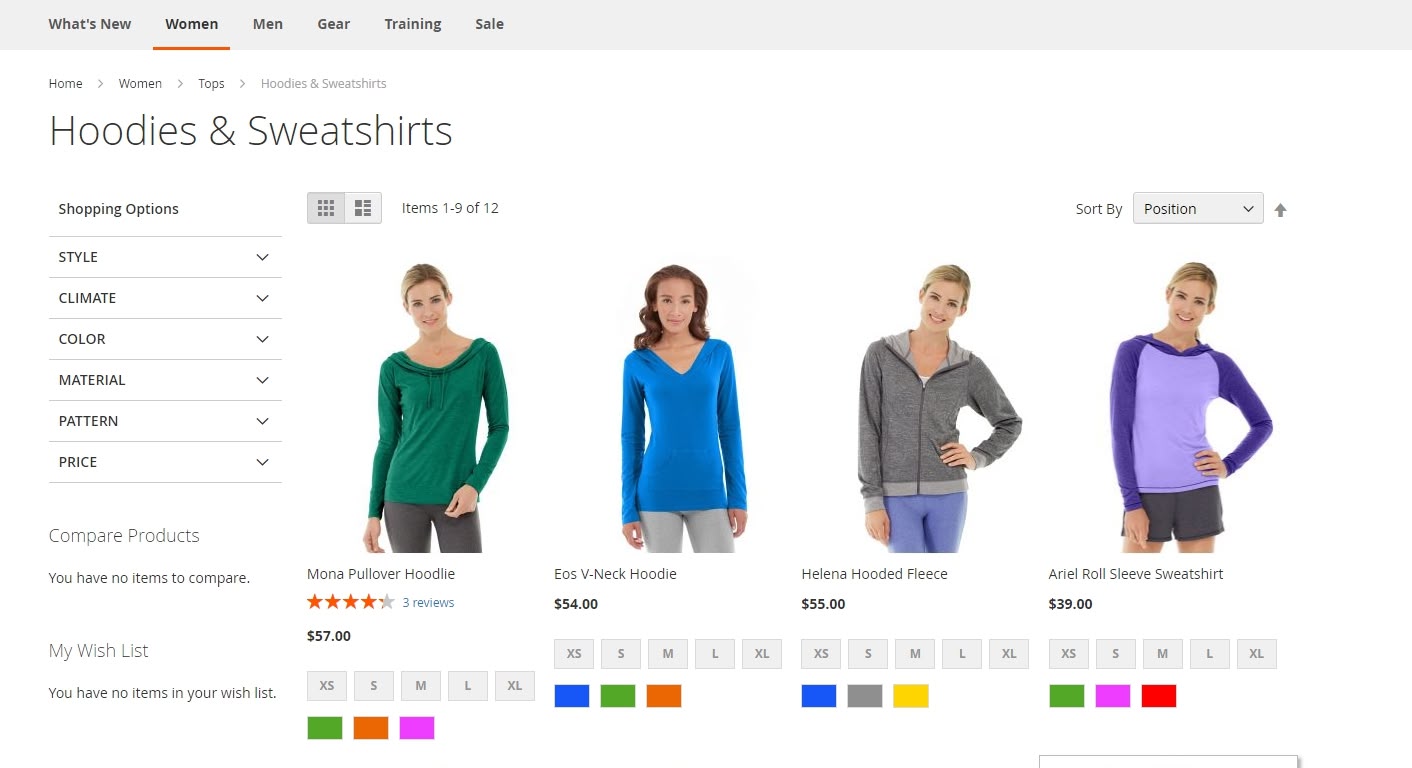Select size XL for Ariel Roll Sleeve Sweatshirt
Viewport: 1412px width, 768px height.
(1257, 654)
